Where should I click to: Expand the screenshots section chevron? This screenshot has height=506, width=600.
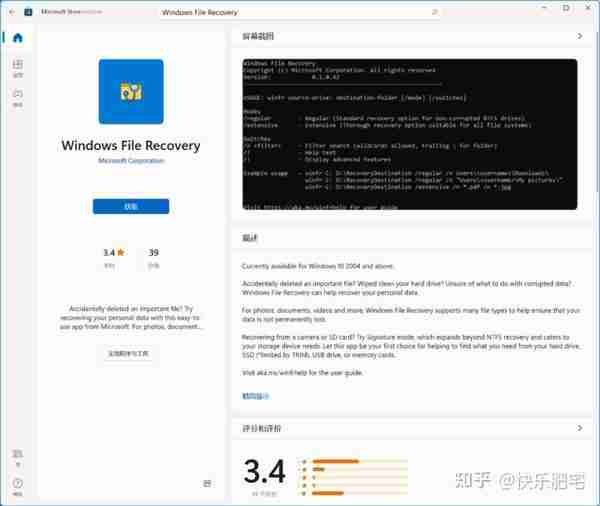click(580, 36)
